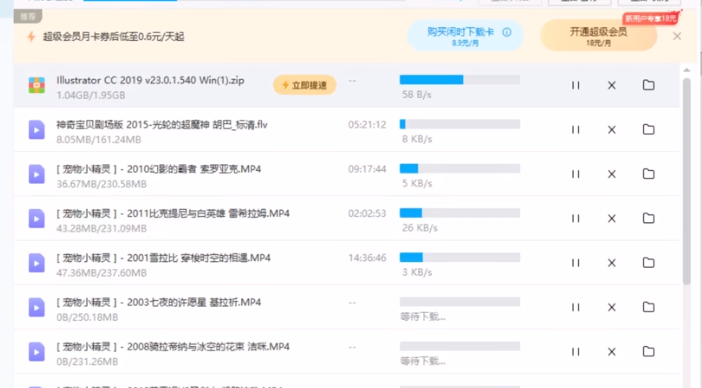Pause the 神奇宝贝剧场版 2015 flv download

[575, 129]
